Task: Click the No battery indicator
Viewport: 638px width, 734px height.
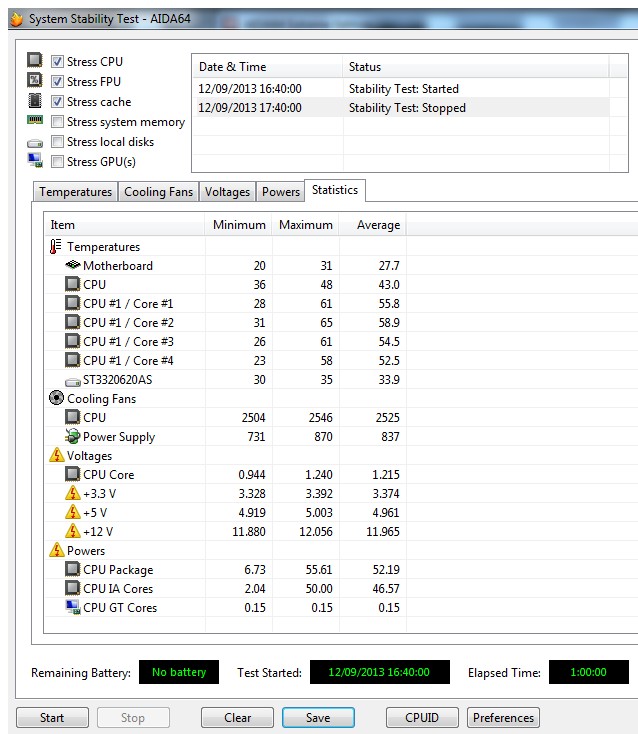Action: pyautogui.click(x=179, y=672)
